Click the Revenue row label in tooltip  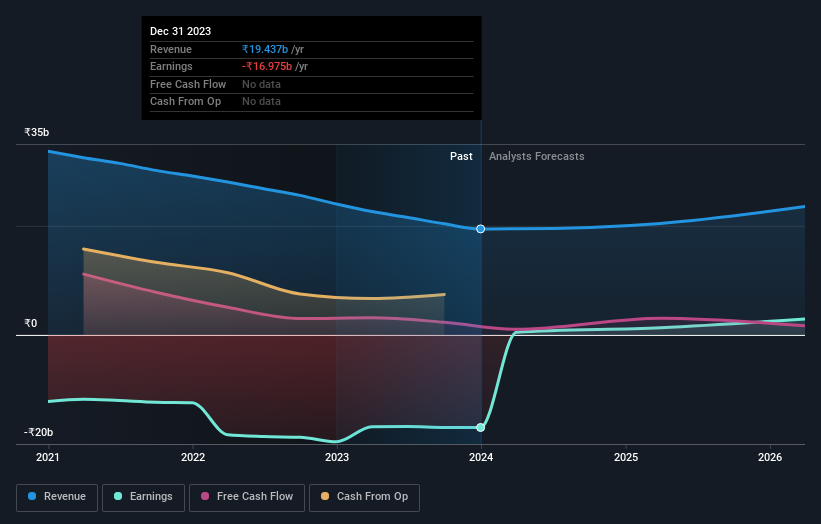(171, 49)
